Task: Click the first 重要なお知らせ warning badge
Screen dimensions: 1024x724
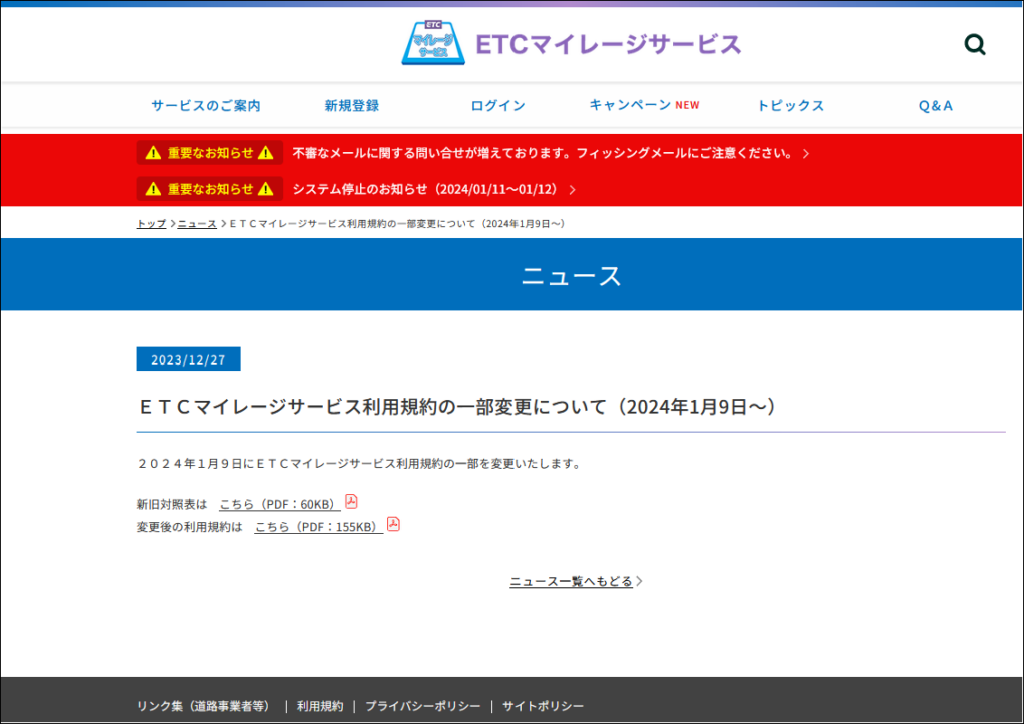Action: [210, 153]
